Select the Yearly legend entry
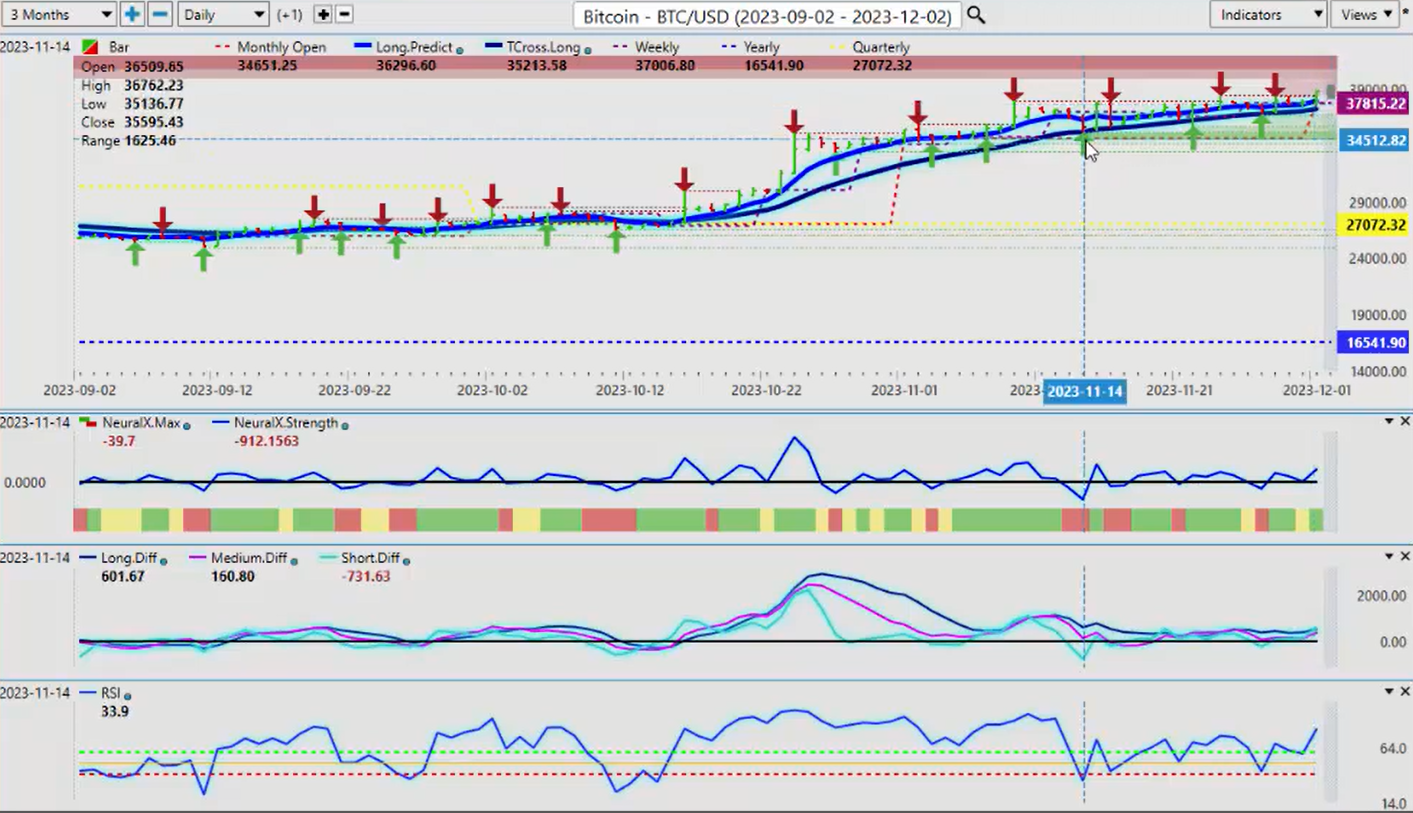The image size is (1413, 813). (x=761, y=47)
